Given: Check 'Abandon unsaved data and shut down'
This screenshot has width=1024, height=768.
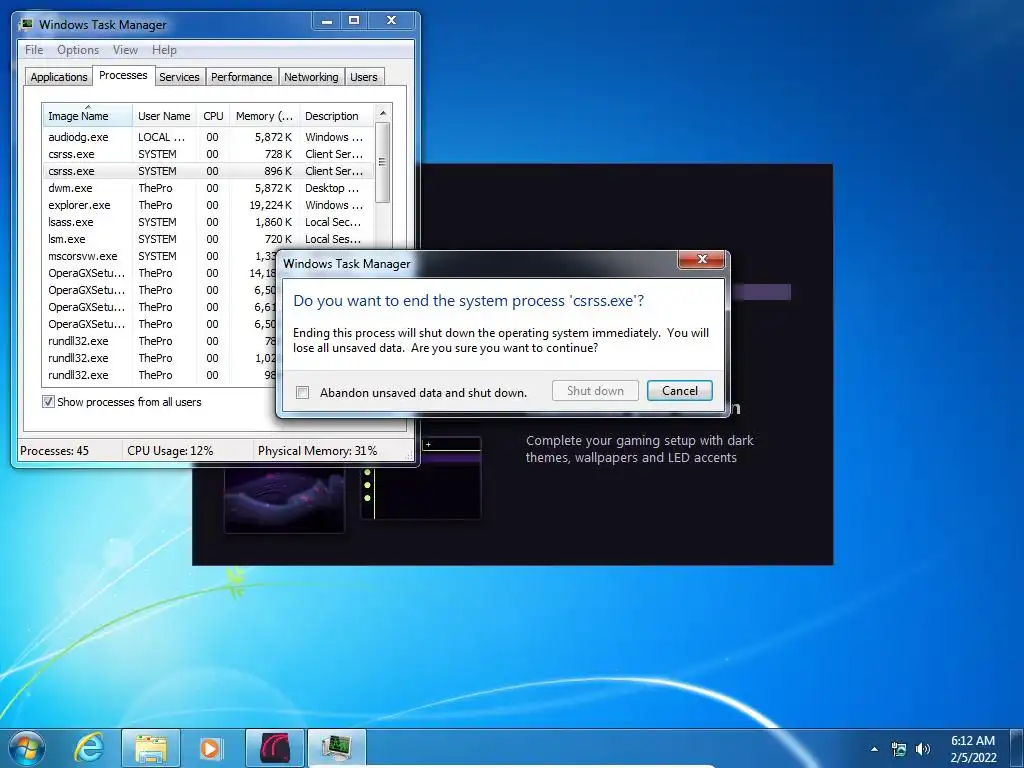Looking at the screenshot, I should click(302, 392).
